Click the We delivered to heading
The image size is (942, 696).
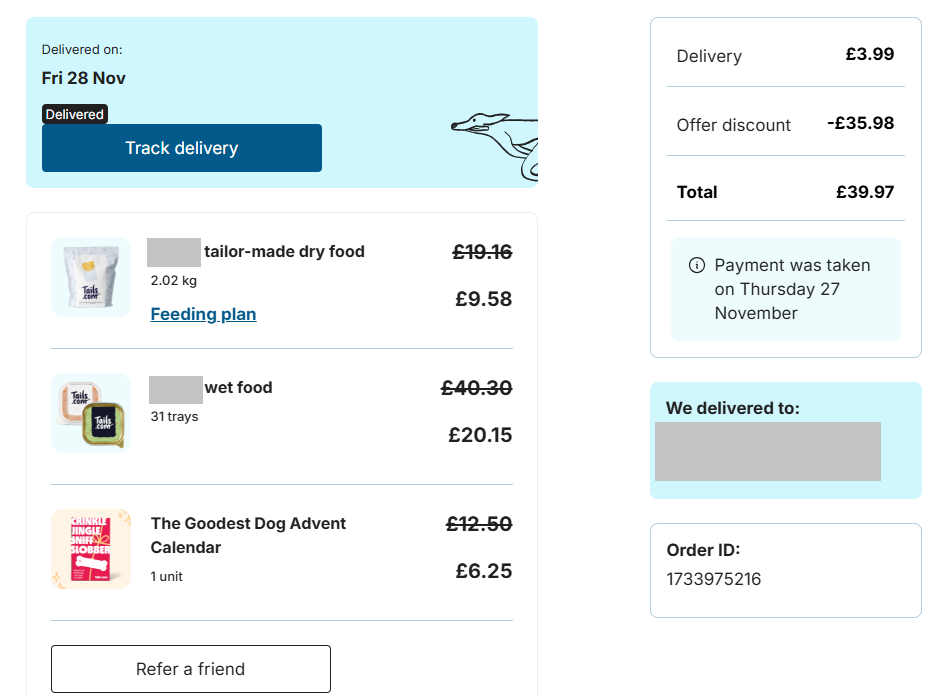coord(732,408)
